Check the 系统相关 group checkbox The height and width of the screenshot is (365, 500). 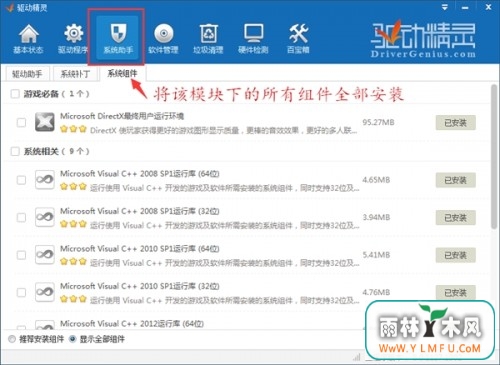(x=15, y=151)
